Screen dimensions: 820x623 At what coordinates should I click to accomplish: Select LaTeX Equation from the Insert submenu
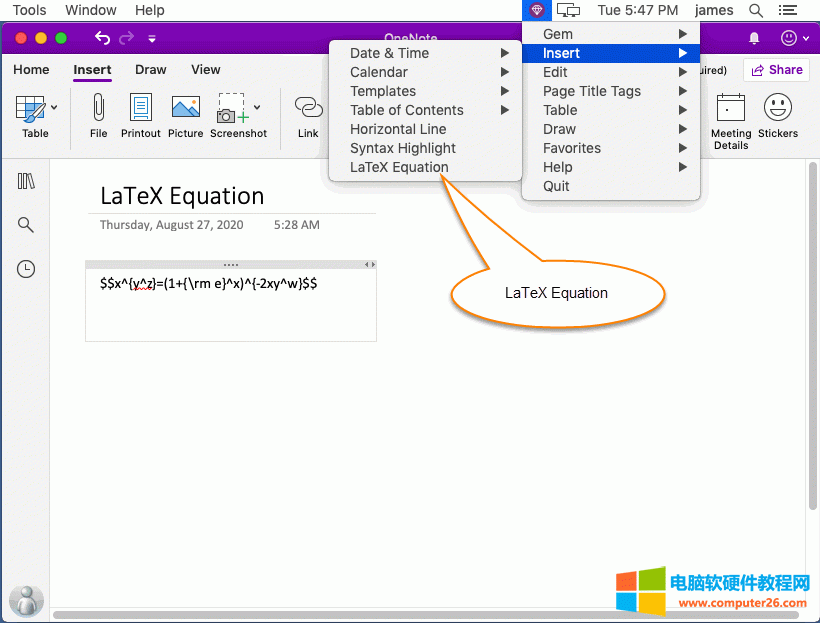(x=399, y=167)
